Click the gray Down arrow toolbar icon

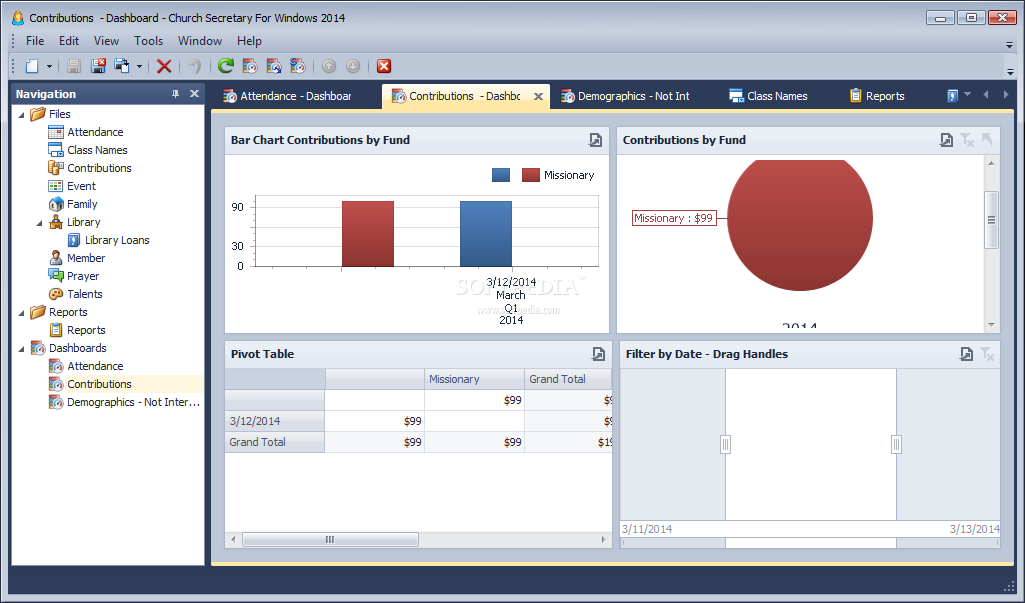tap(353, 66)
